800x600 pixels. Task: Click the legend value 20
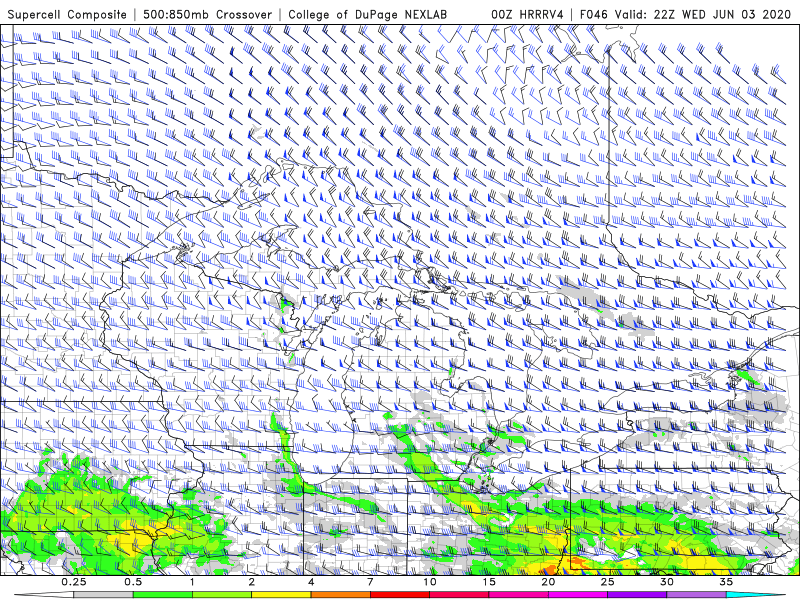point(548,582)
